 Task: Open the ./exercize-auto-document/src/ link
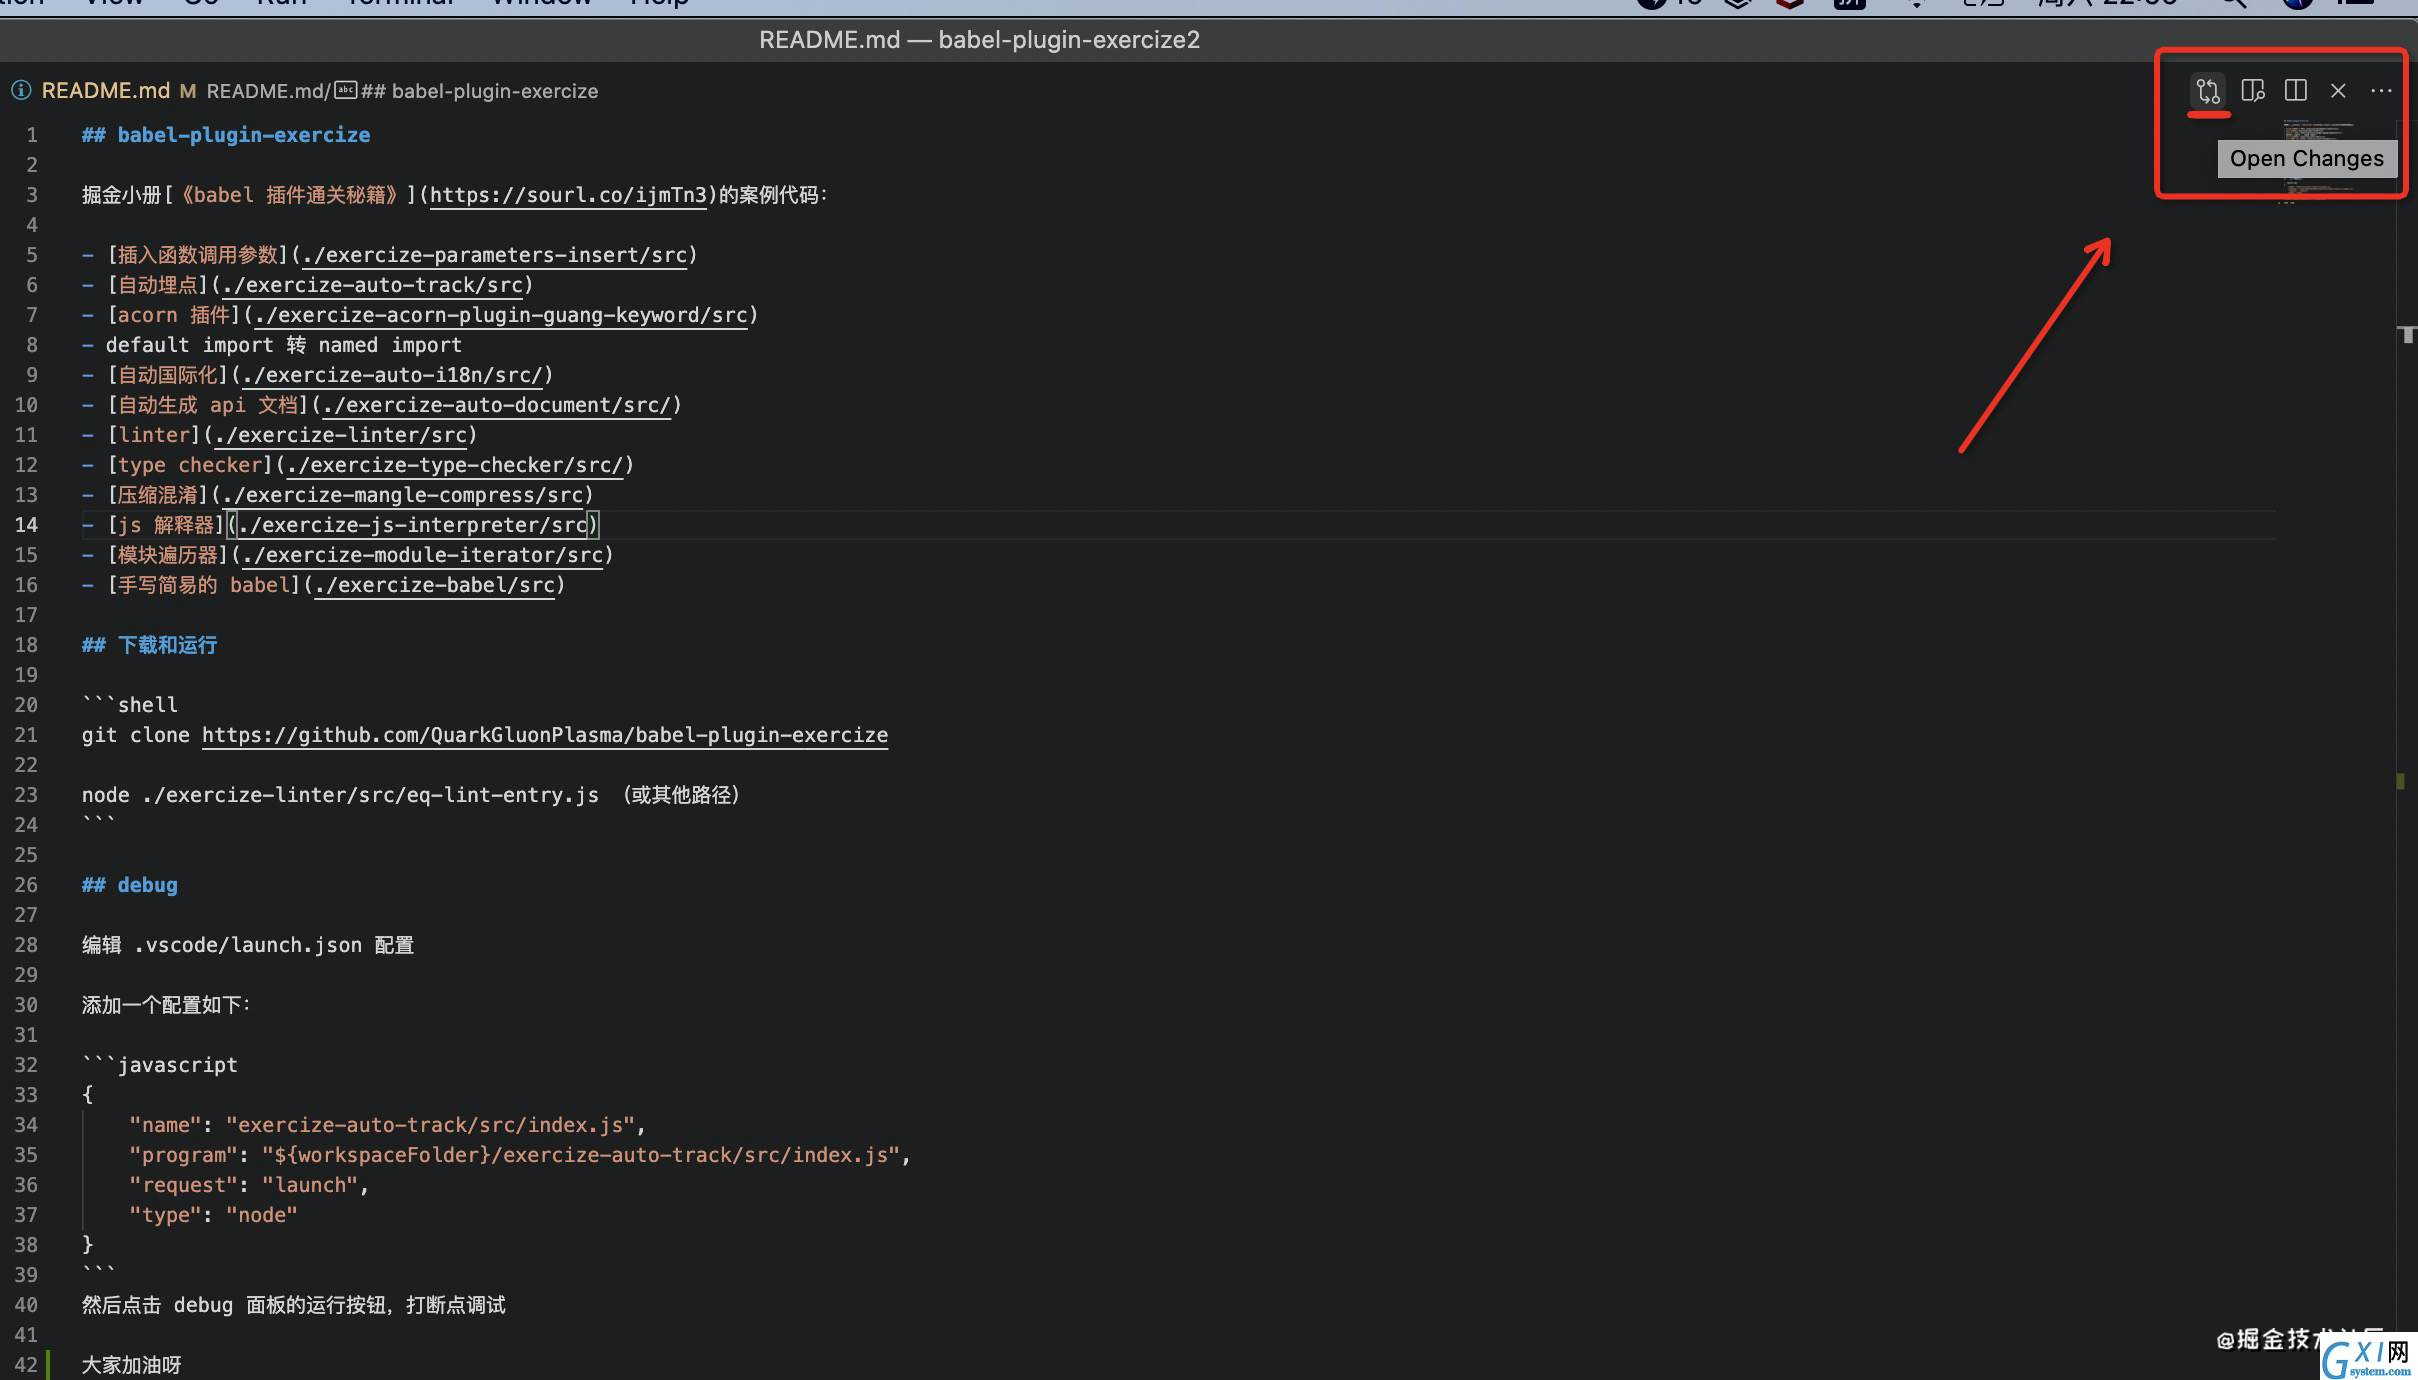[x=497, y=405]
